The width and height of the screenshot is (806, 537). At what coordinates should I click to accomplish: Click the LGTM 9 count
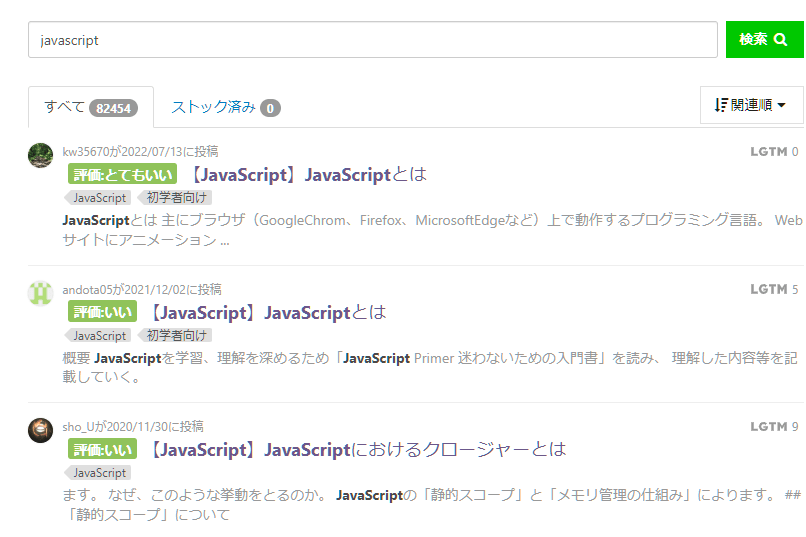(774, 427)
